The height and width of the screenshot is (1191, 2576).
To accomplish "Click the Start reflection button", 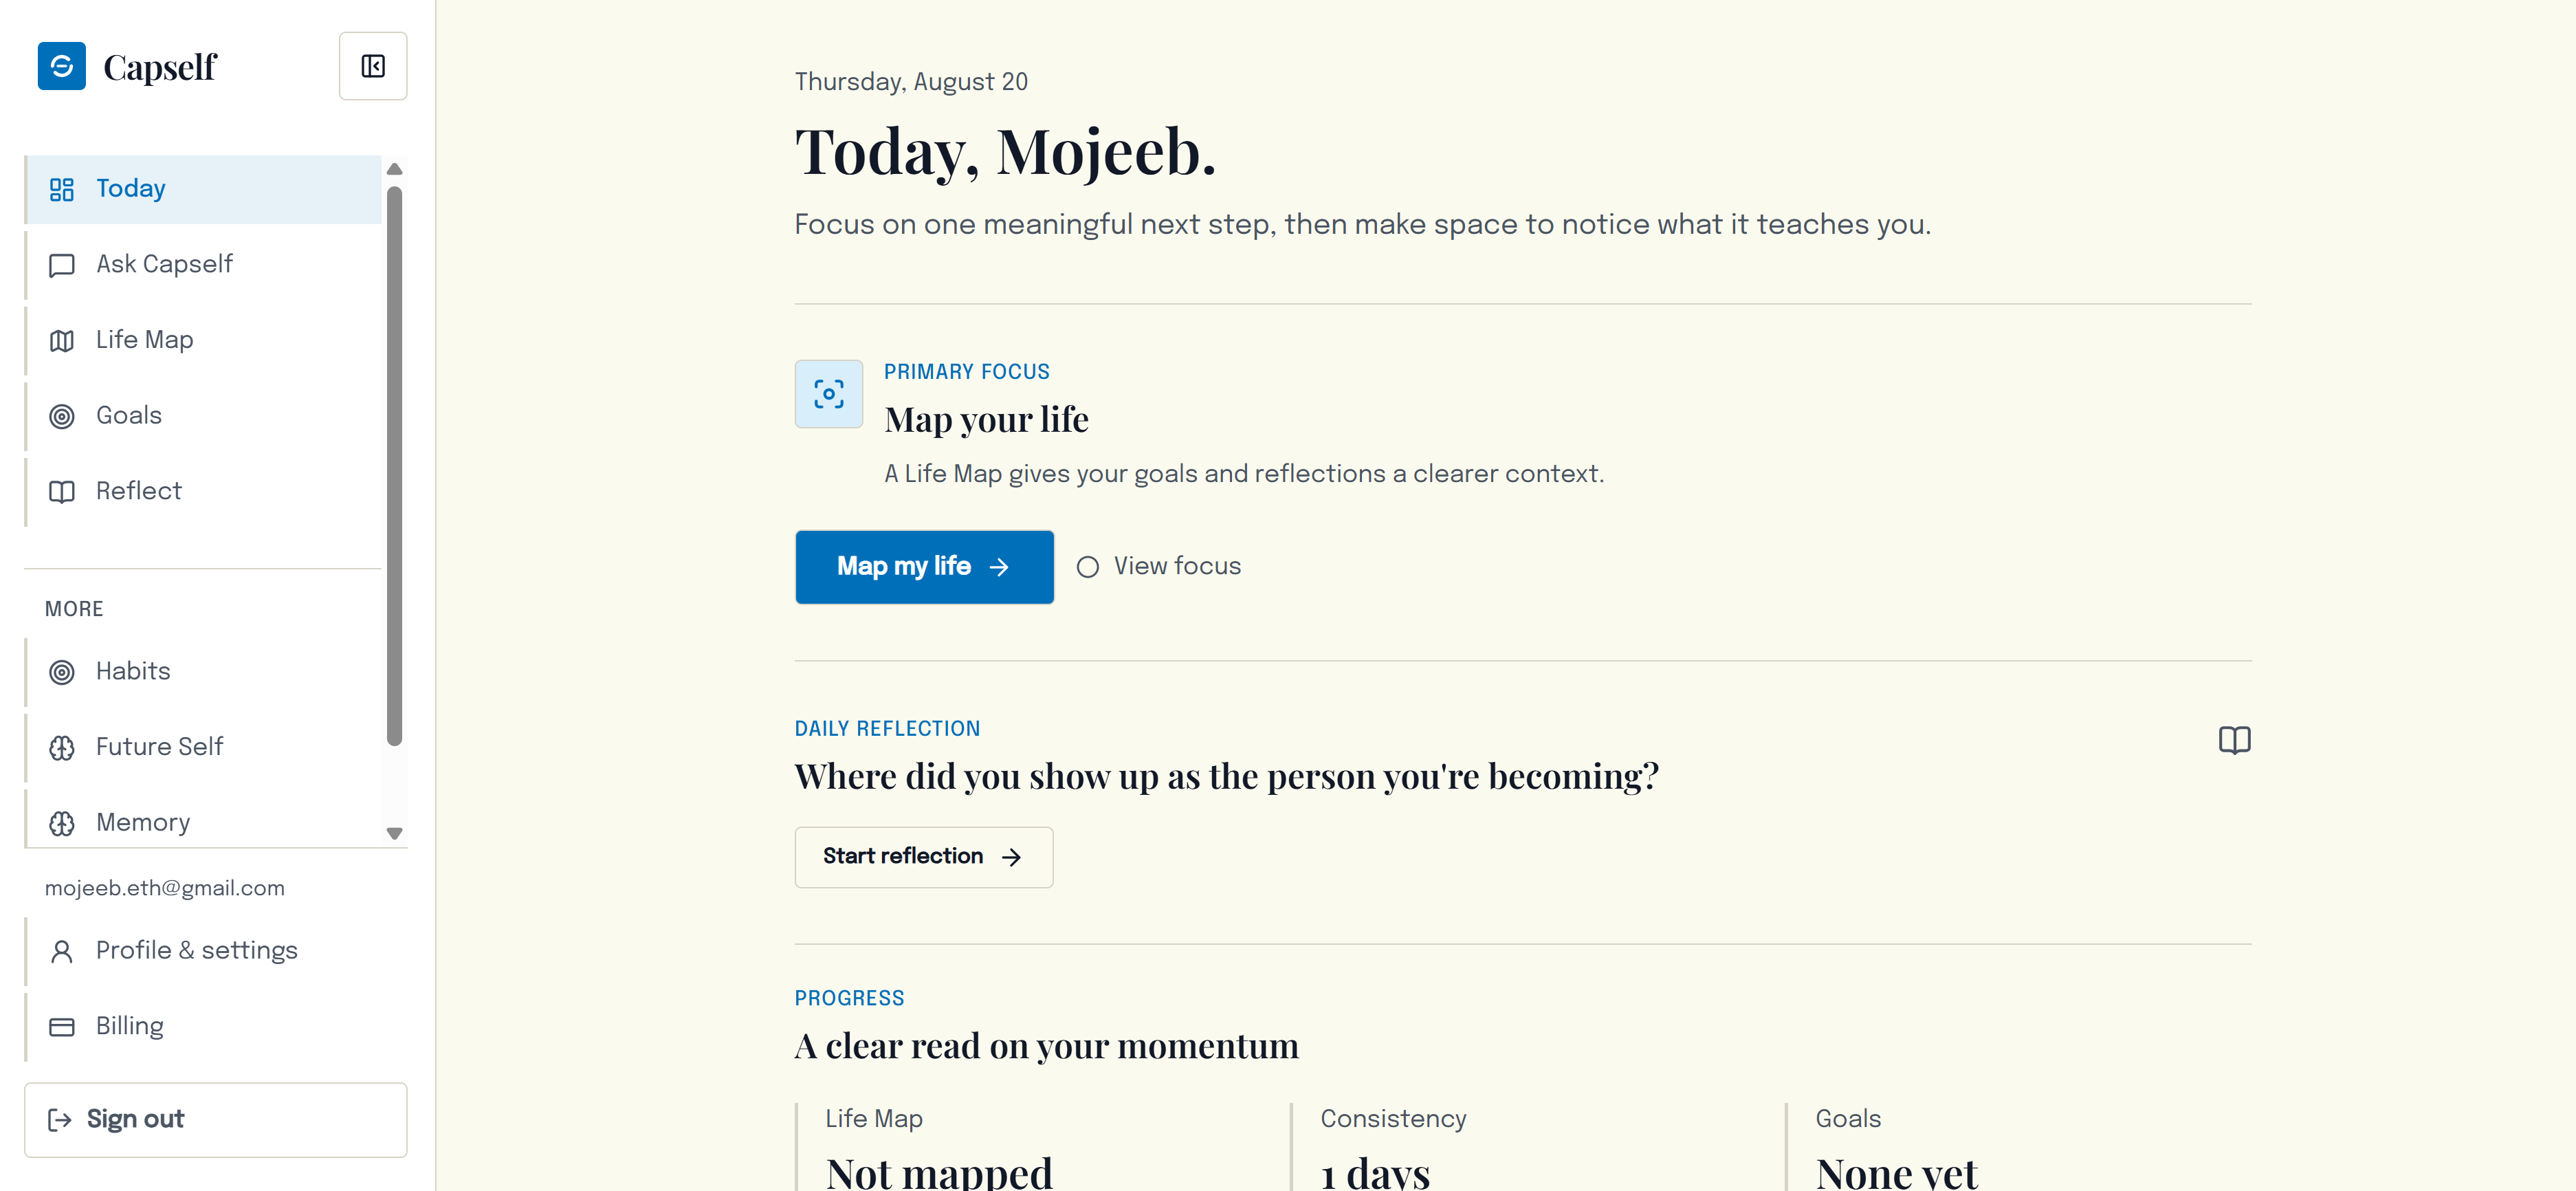I will (x=924, y=857).
